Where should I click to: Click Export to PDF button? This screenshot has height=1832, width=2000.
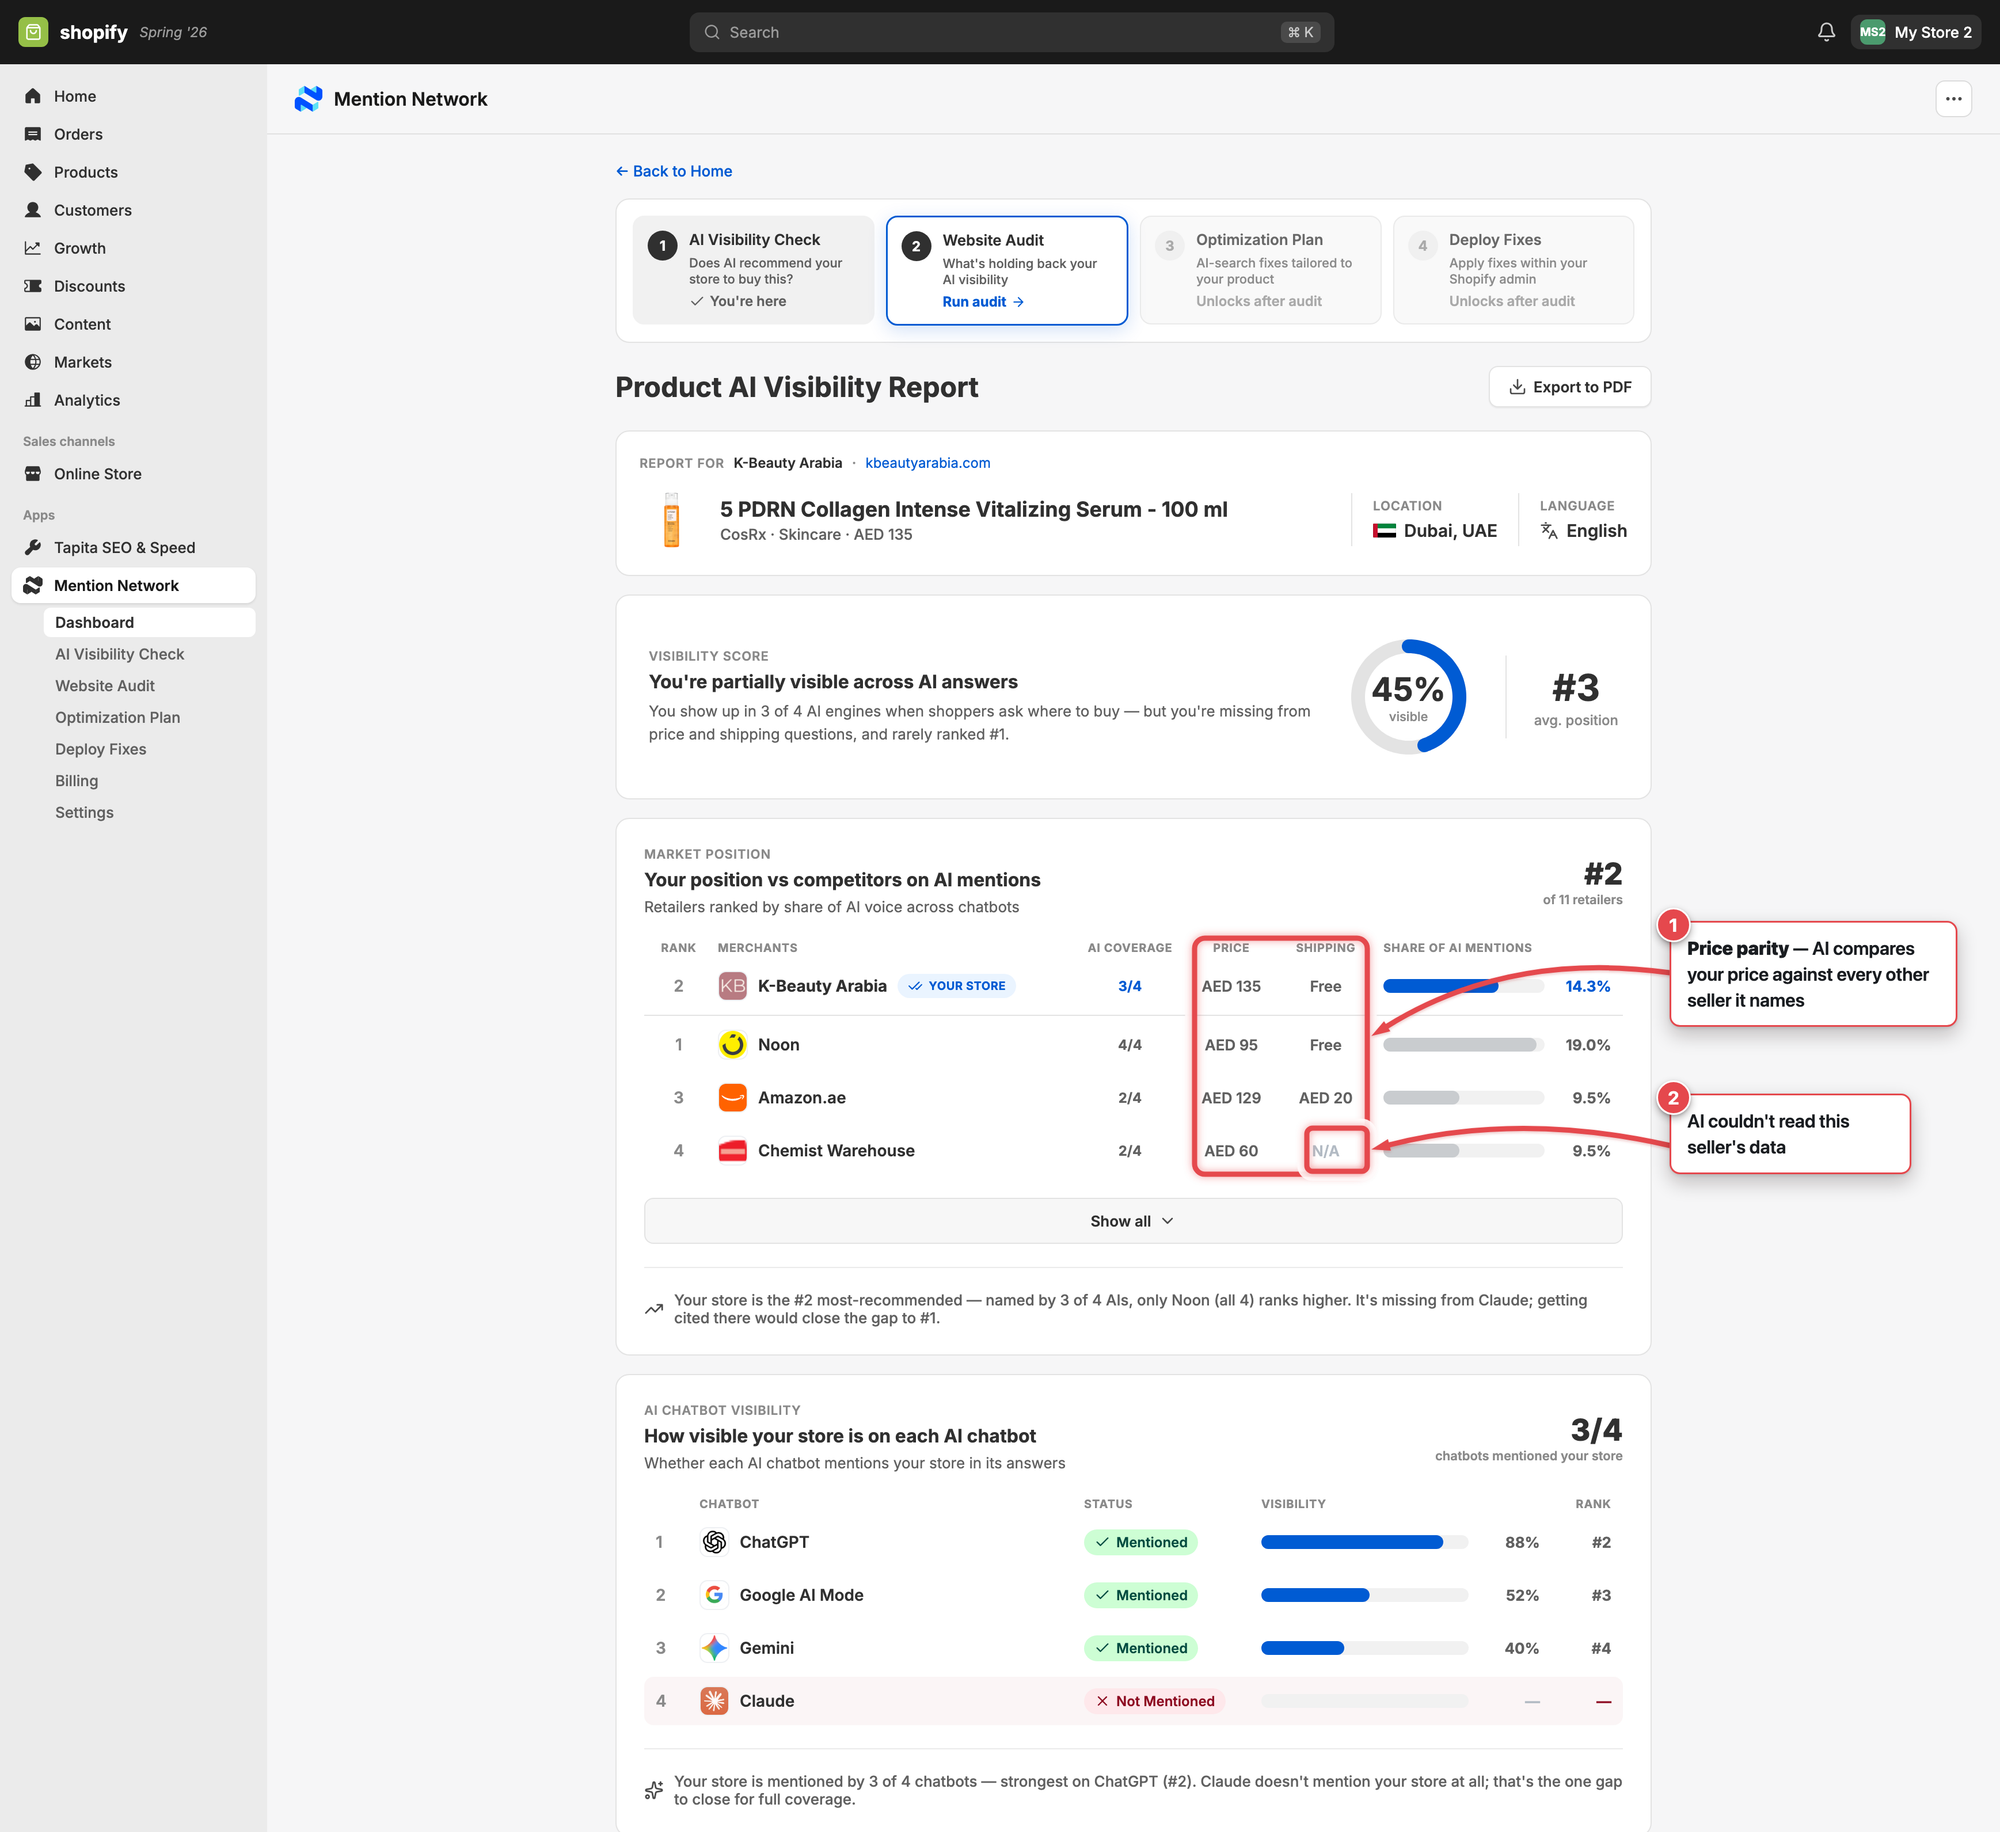[1569, 387]
